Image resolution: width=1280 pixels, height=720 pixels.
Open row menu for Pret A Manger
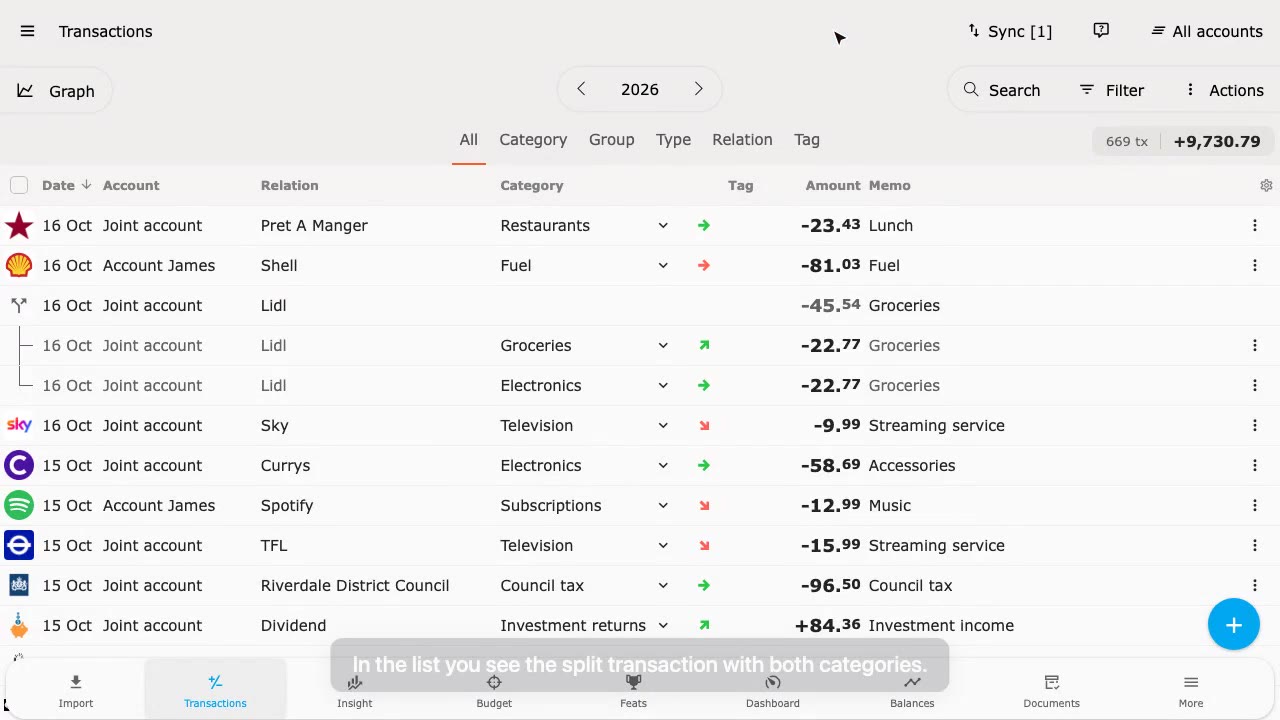[x=1255, y=225]
